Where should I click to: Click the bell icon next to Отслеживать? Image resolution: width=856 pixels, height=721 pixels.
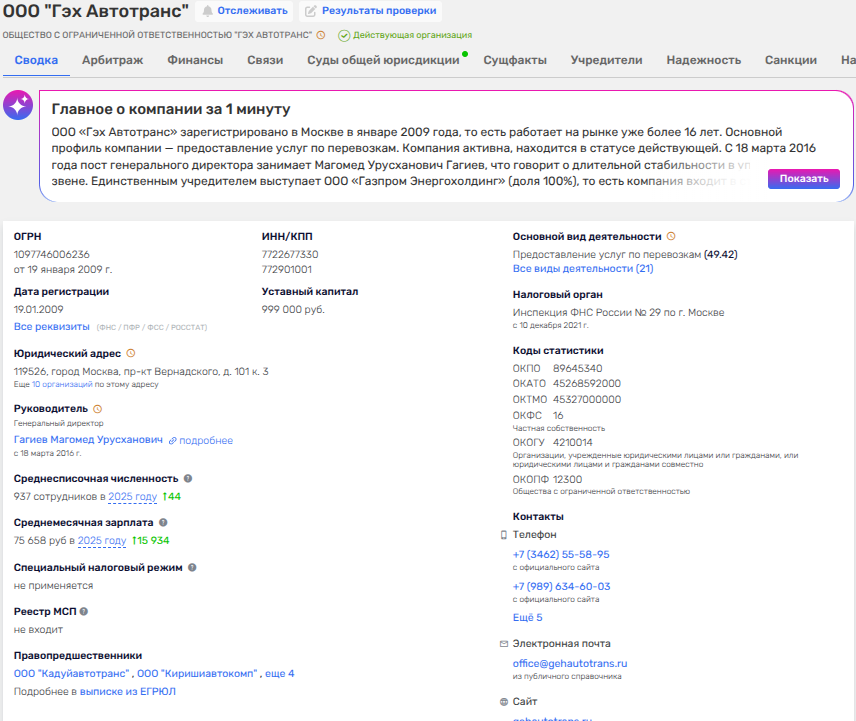pyautogui.click(x=207, y=11)
